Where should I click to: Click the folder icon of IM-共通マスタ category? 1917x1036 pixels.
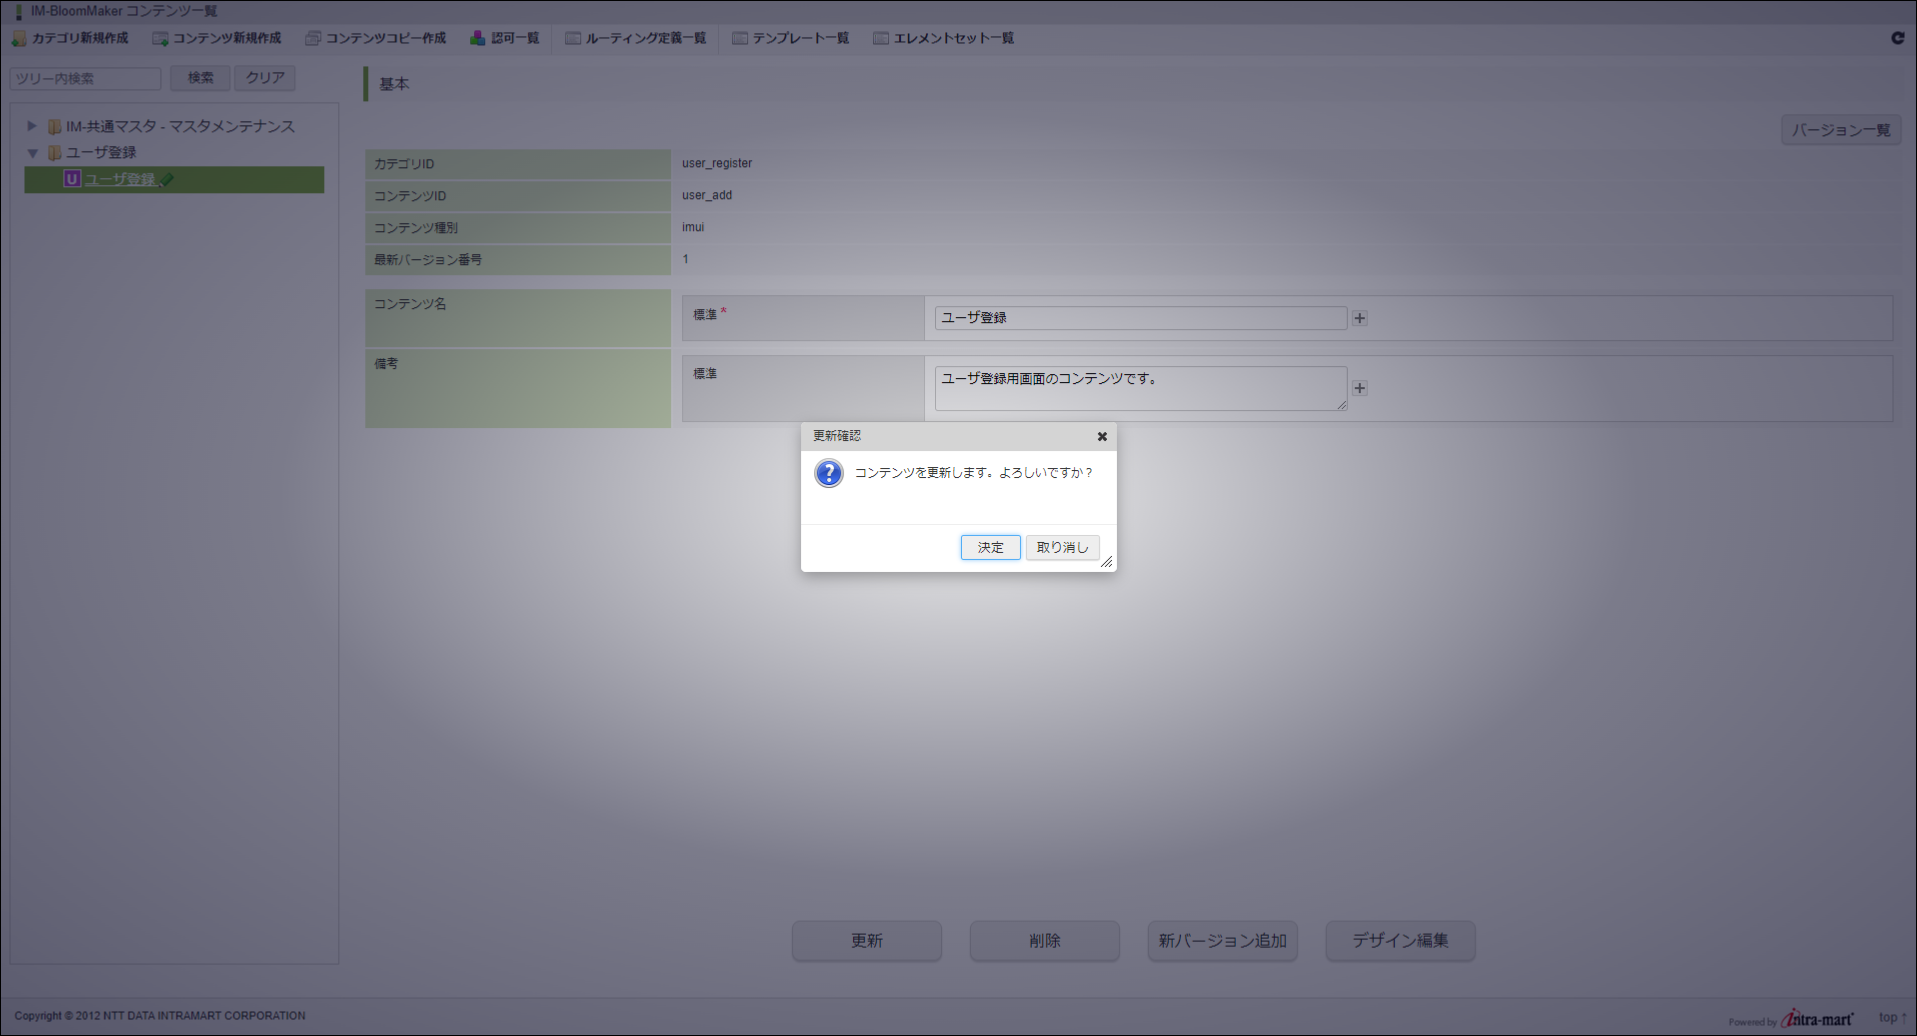[55, 127]
